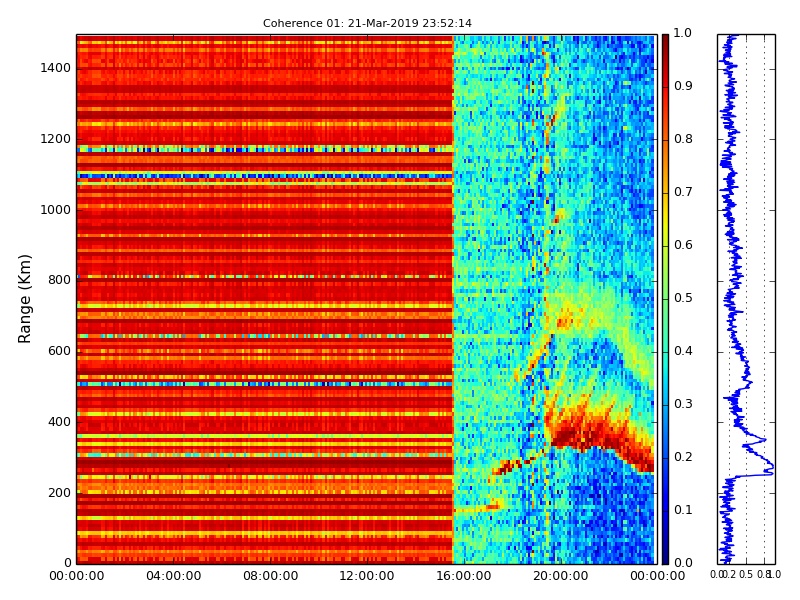
Task: Click the 400 range tick label
Action: point(59,422)
